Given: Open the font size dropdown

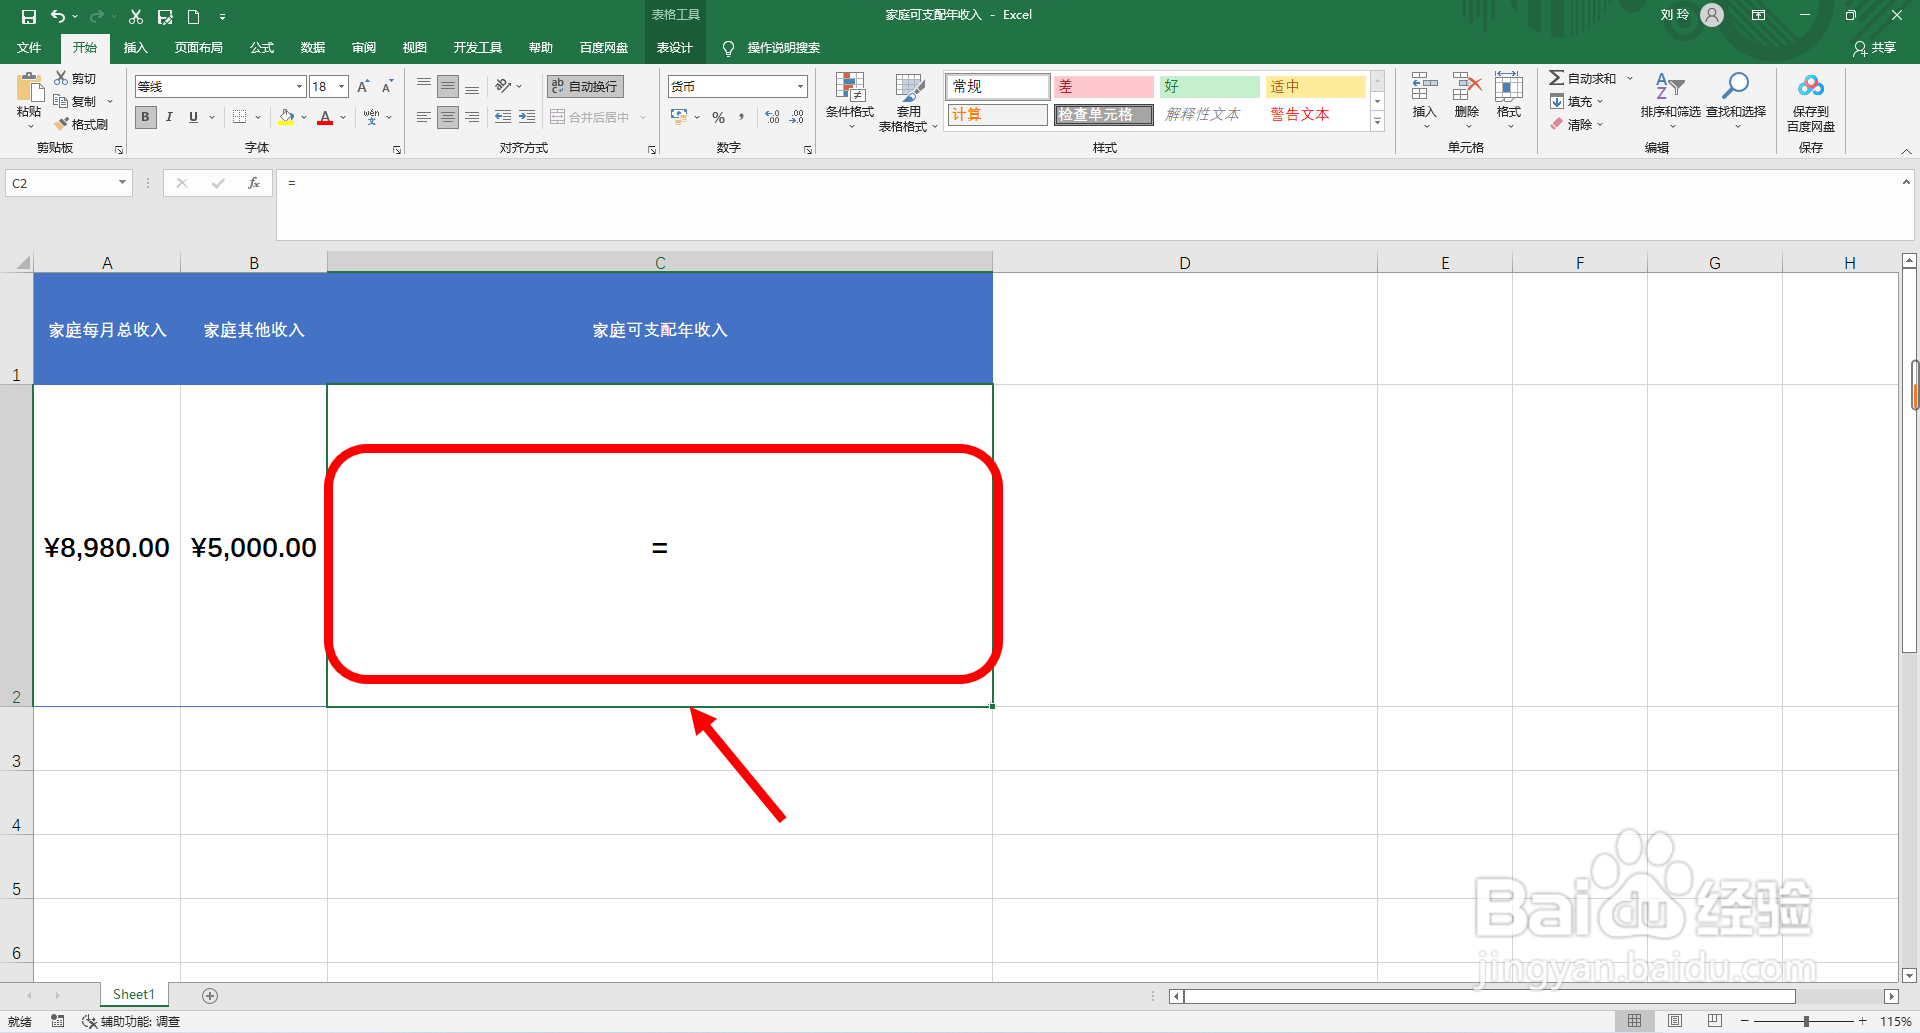Looking at the screenshot, I should [x=341, y=87].
